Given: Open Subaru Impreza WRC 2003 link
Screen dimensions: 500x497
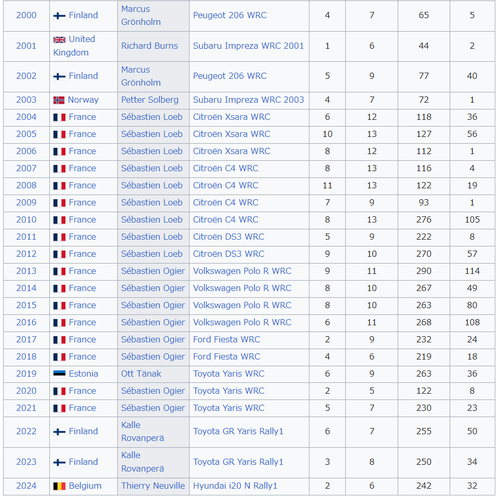Looking at the screenshot, I should [x=248, y=100].
